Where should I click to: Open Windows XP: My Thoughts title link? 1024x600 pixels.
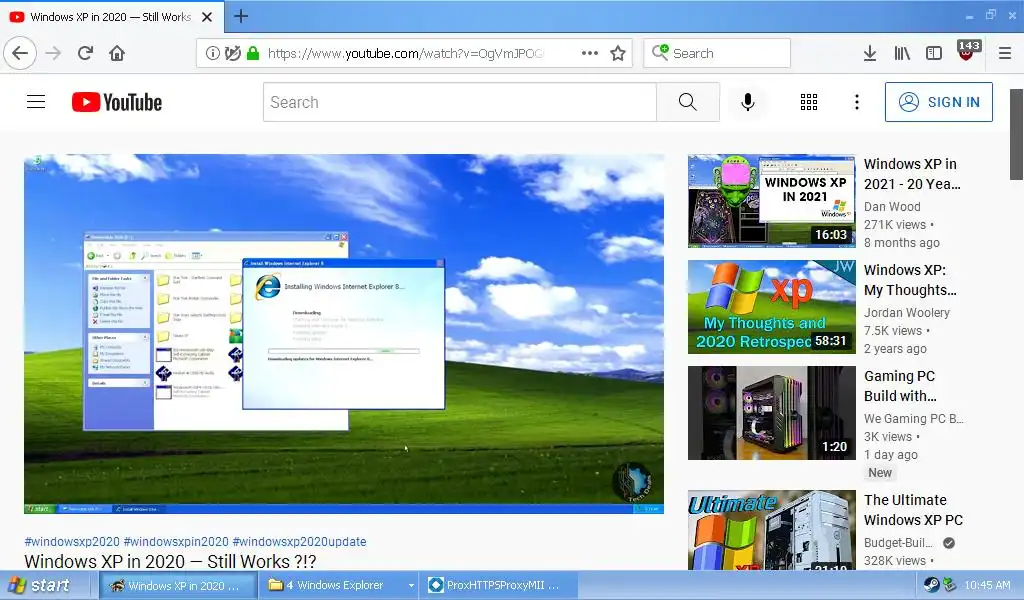[910, 280]
